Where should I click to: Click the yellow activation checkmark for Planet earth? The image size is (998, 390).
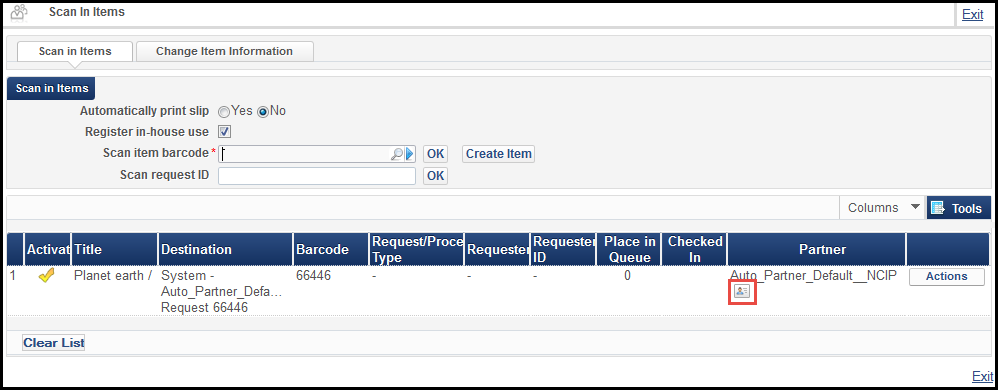click(46, 276)
